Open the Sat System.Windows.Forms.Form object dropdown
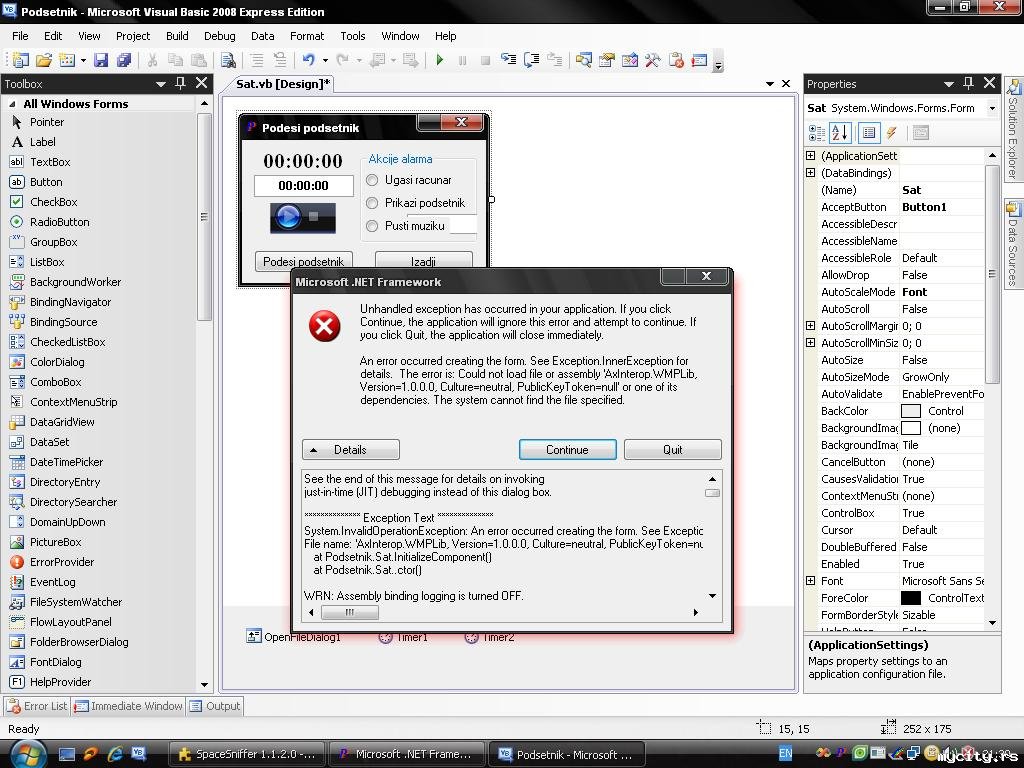Image resolution: width=1024 pixels, height=768 pixels. coord(992,108)
